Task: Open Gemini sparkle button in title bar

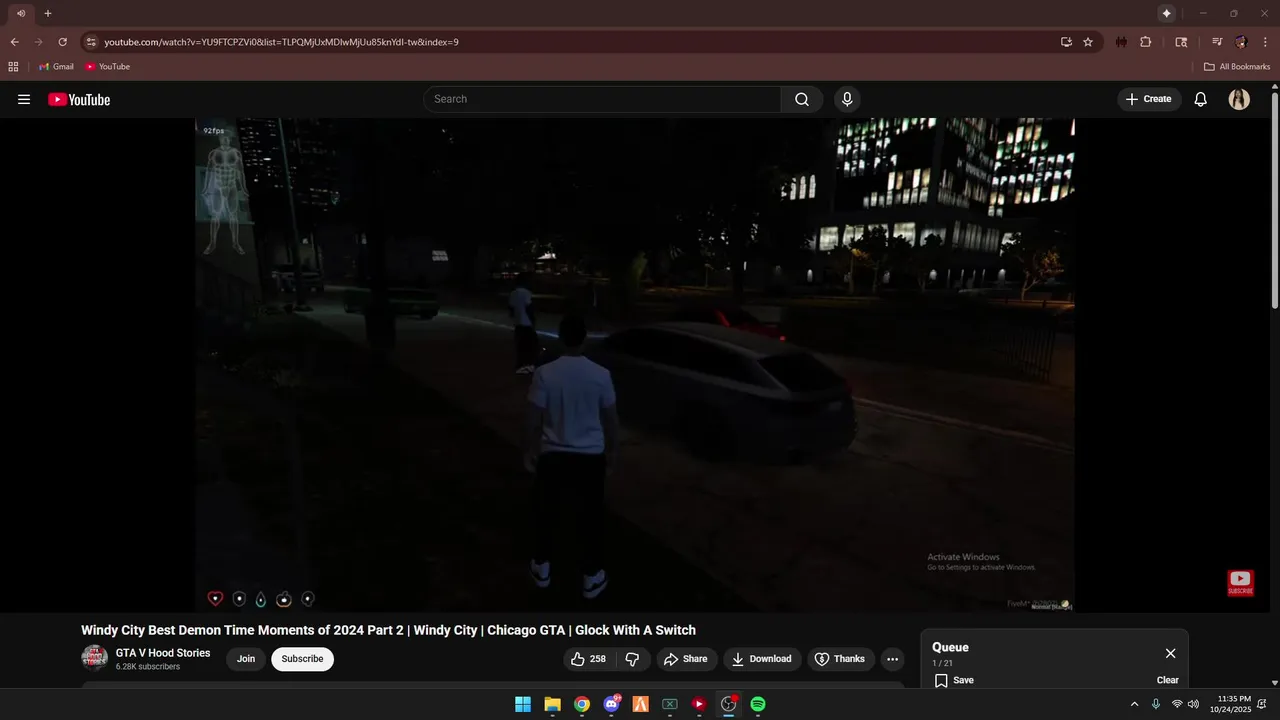Action: [x=1166, y=13]
